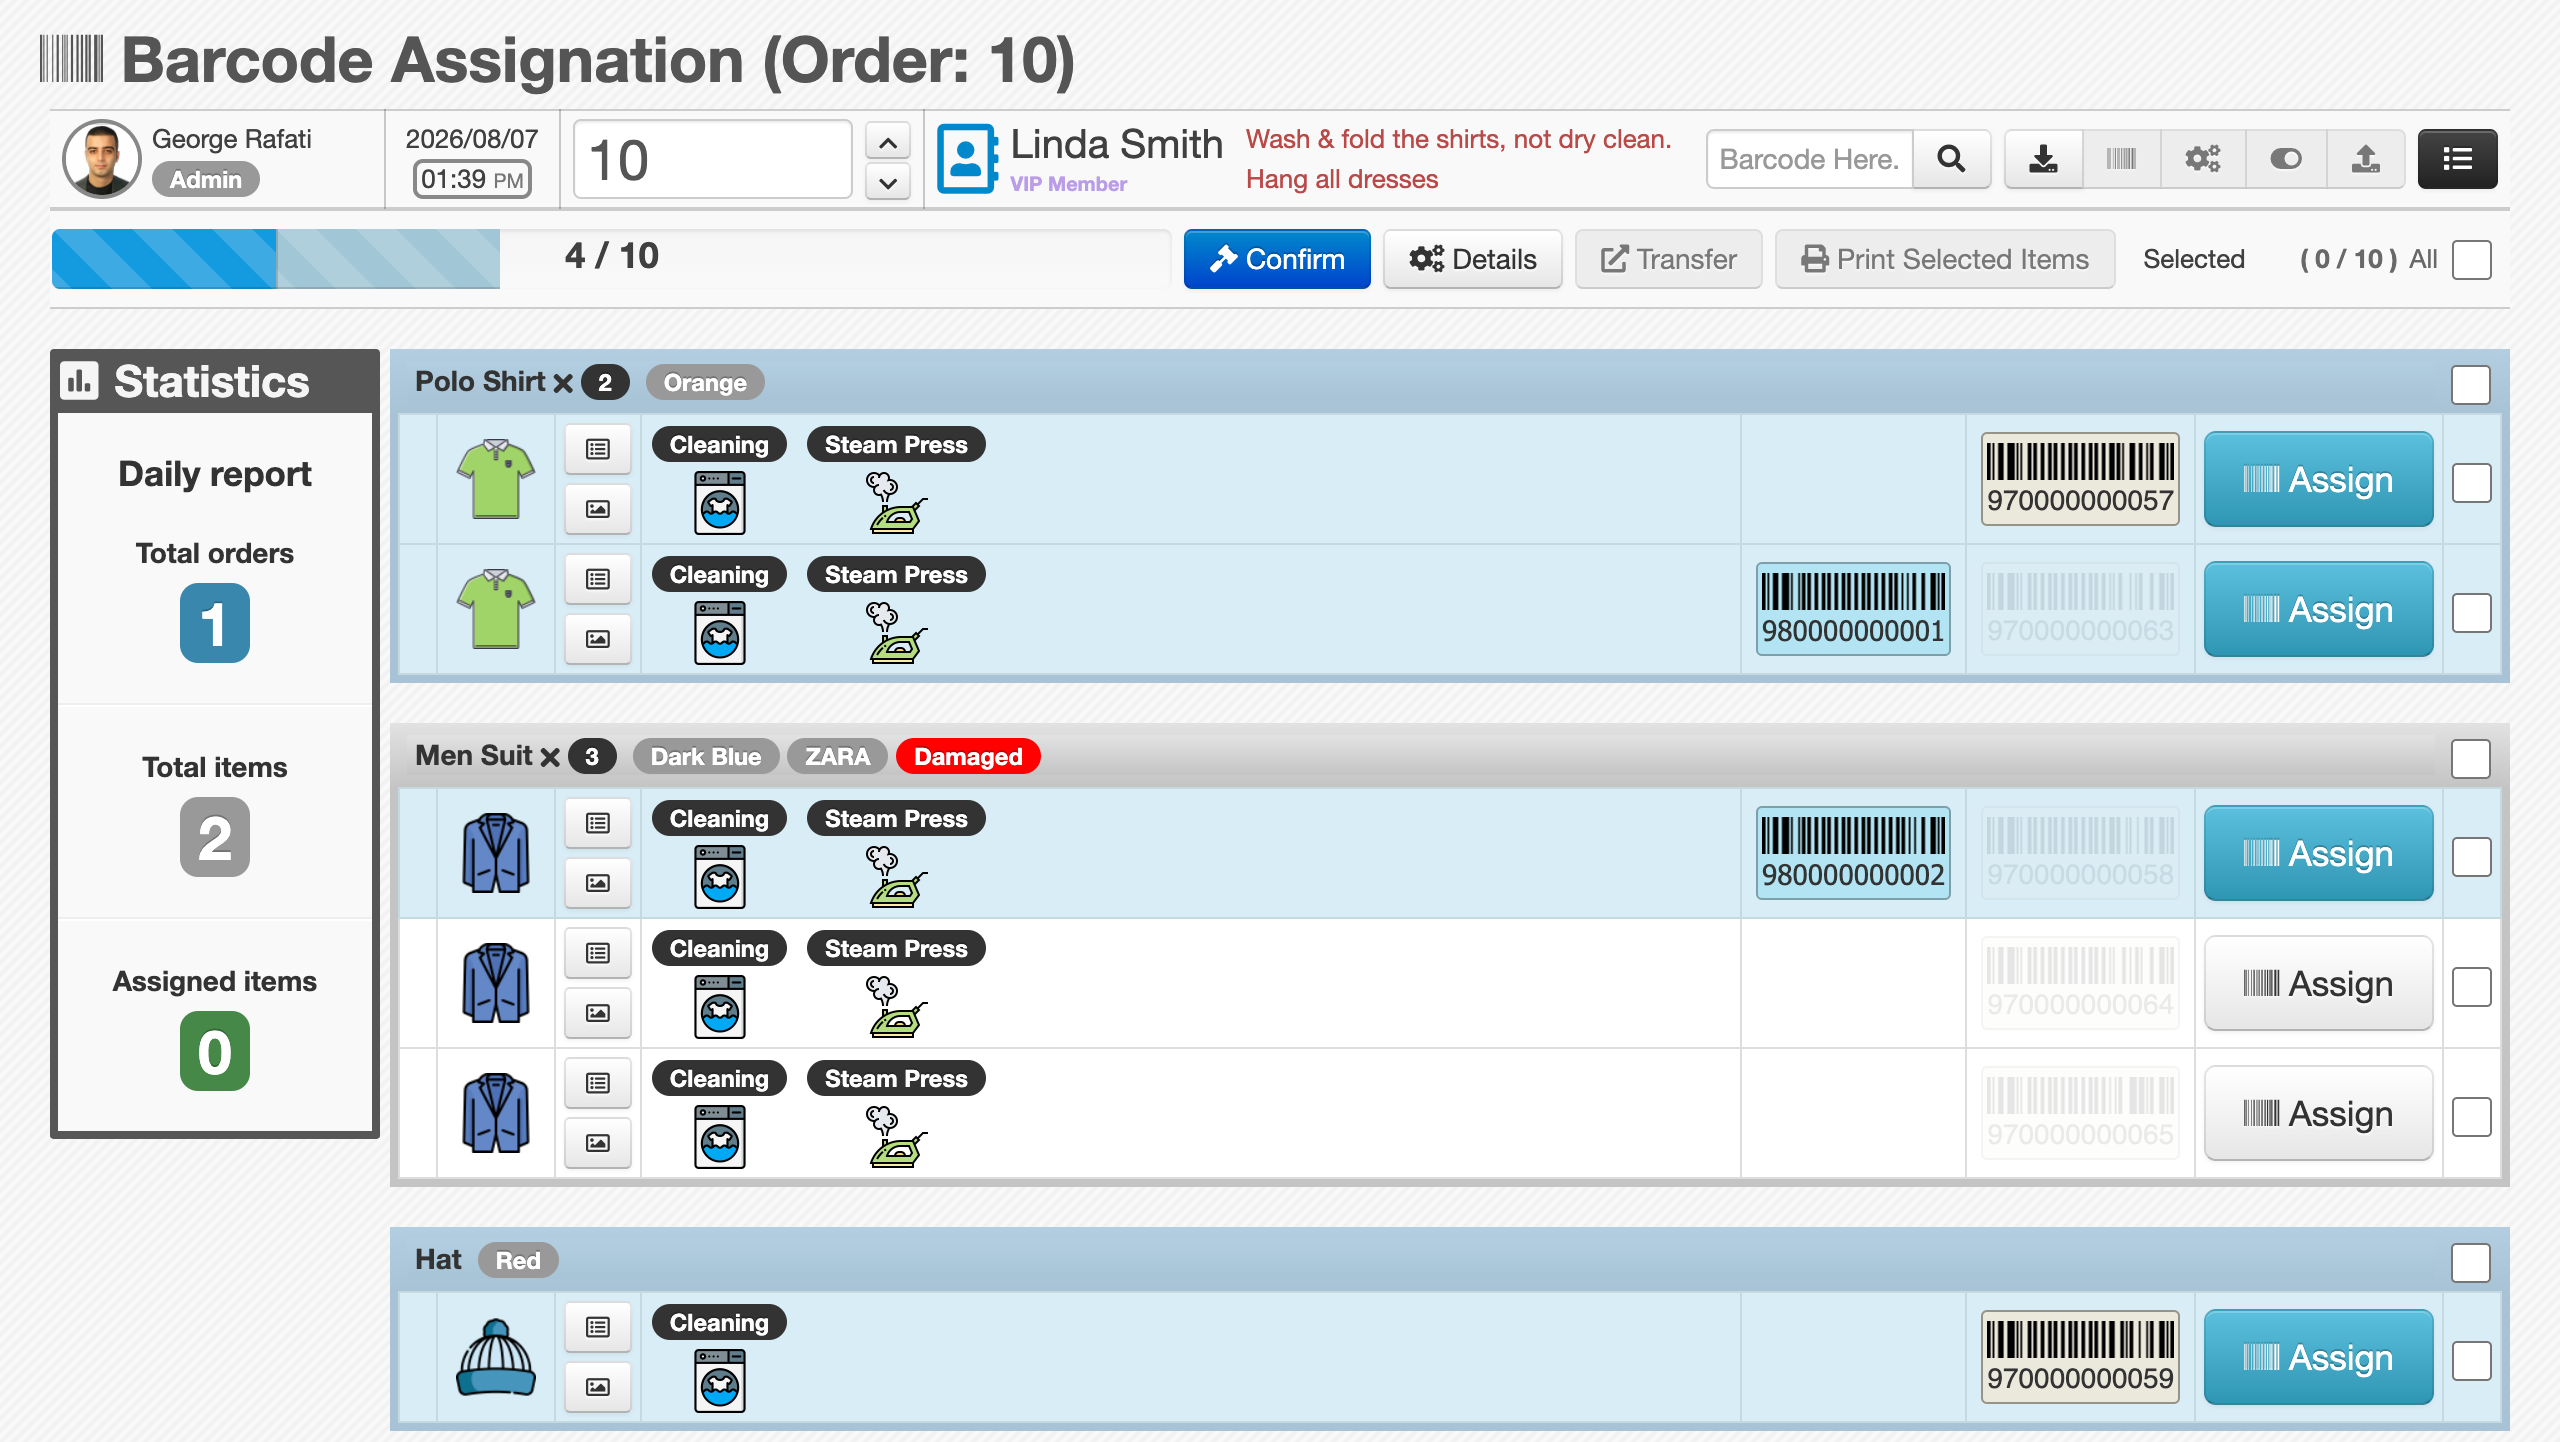Open details list icon for first Men Suit
The image size is (2560, 1442).
(598, 823)
